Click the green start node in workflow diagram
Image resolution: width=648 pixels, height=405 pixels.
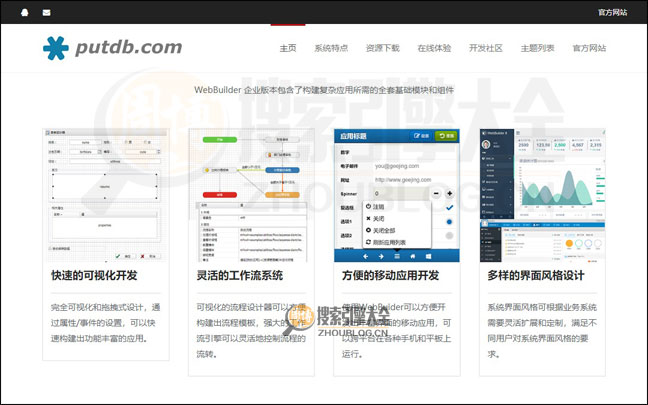pyautogui.click(x=220, y=140)
